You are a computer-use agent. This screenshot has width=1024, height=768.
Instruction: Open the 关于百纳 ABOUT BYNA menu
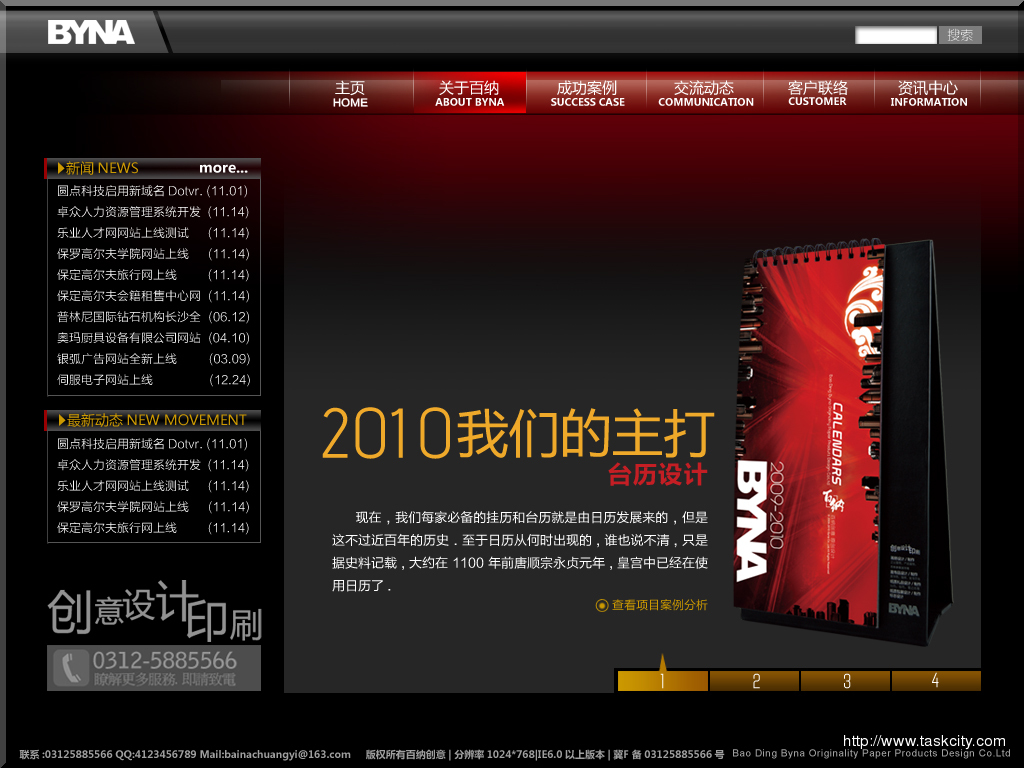pyautogui.click(x=469, y=94)
